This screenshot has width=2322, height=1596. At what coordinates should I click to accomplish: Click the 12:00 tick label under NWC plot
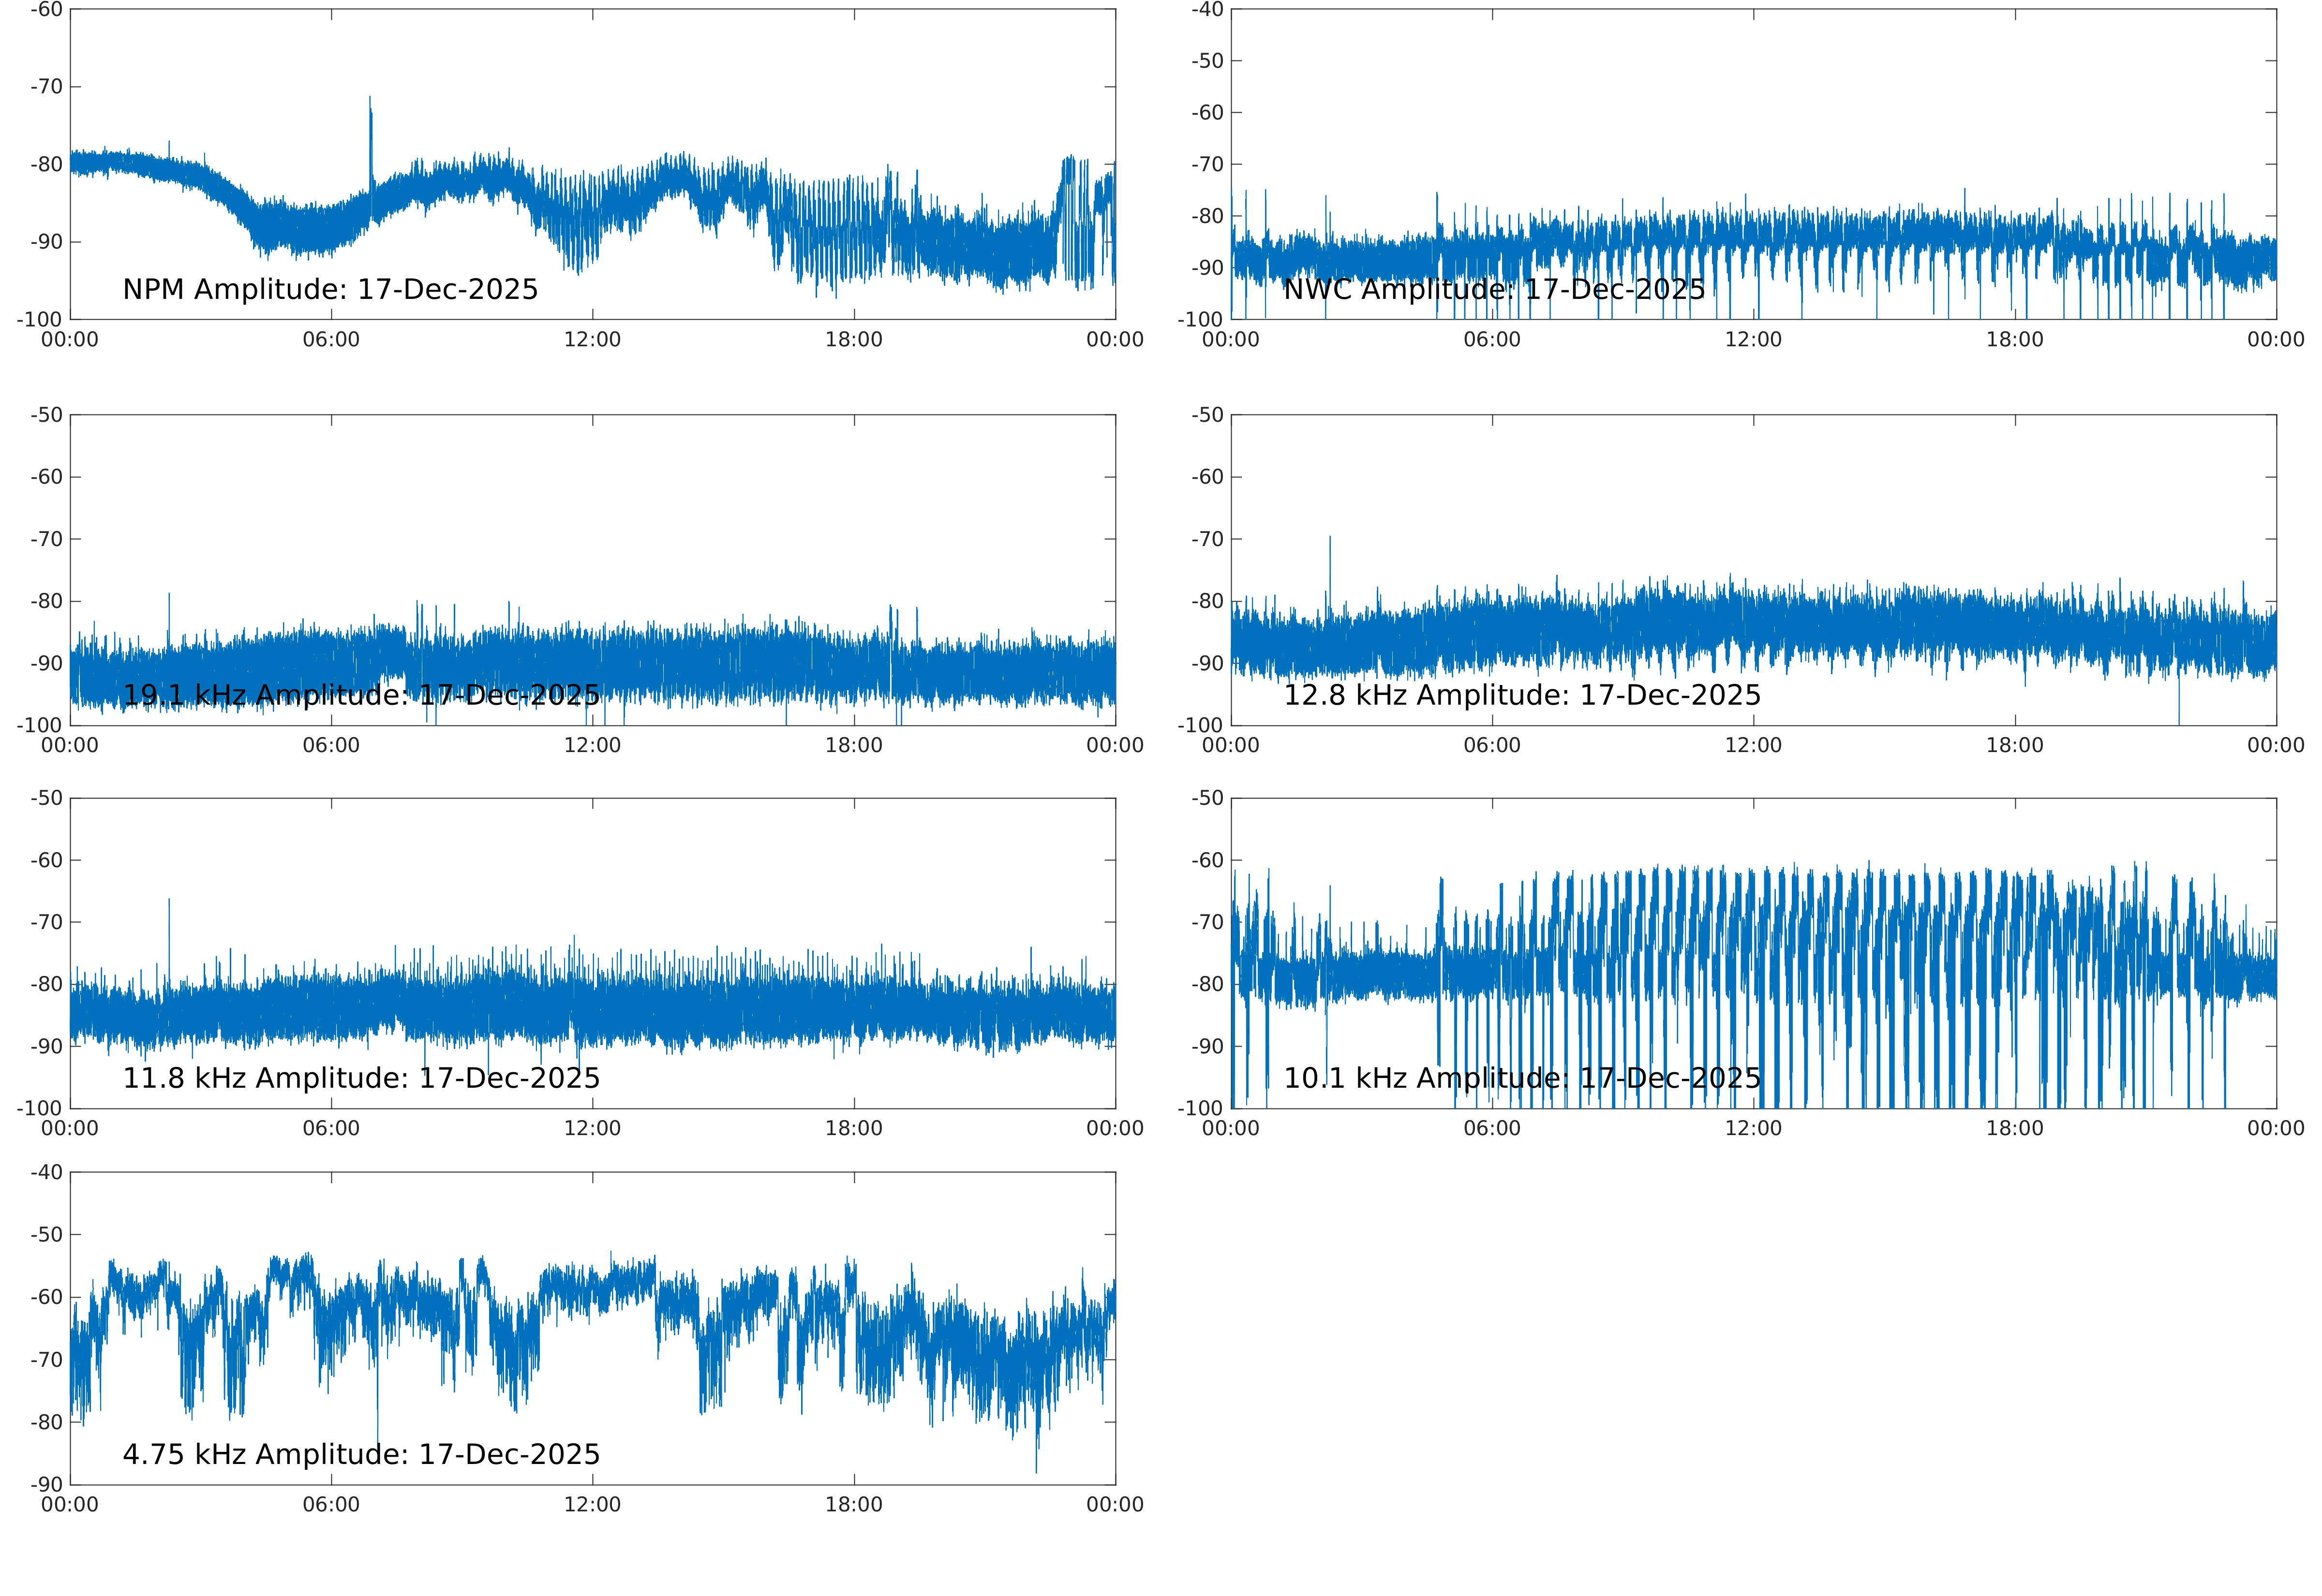click(1753, 340)
